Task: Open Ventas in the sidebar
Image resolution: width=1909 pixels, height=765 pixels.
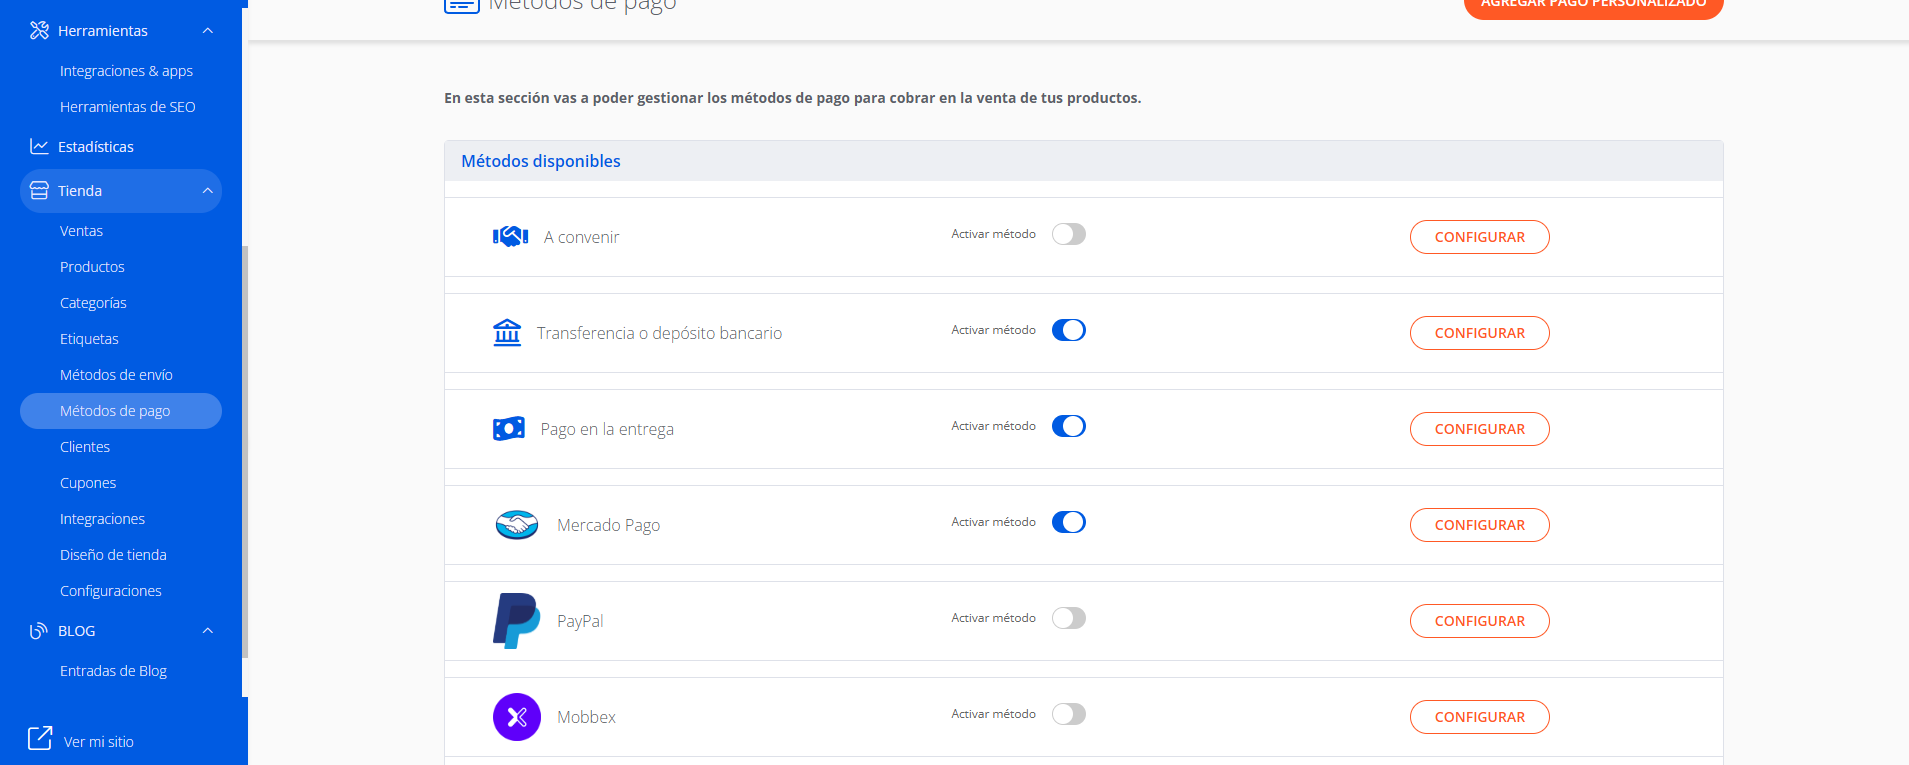Action: coord(81,231)
